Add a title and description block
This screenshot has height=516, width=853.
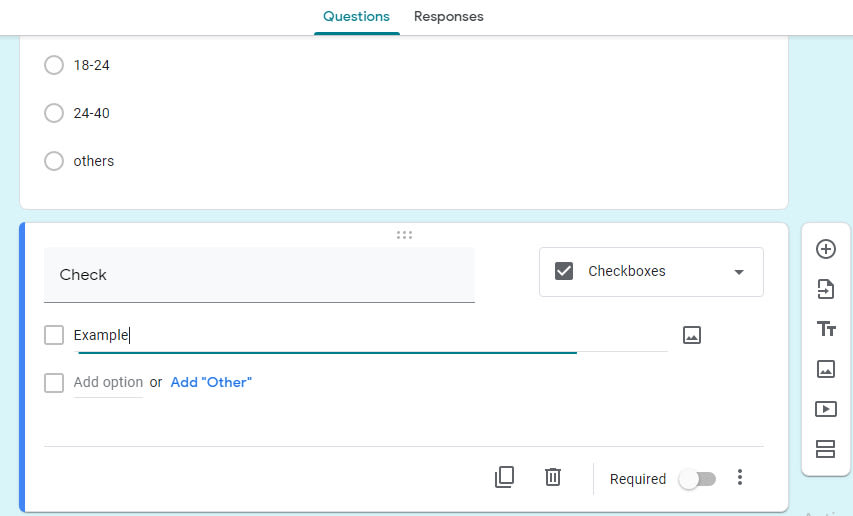826,329
